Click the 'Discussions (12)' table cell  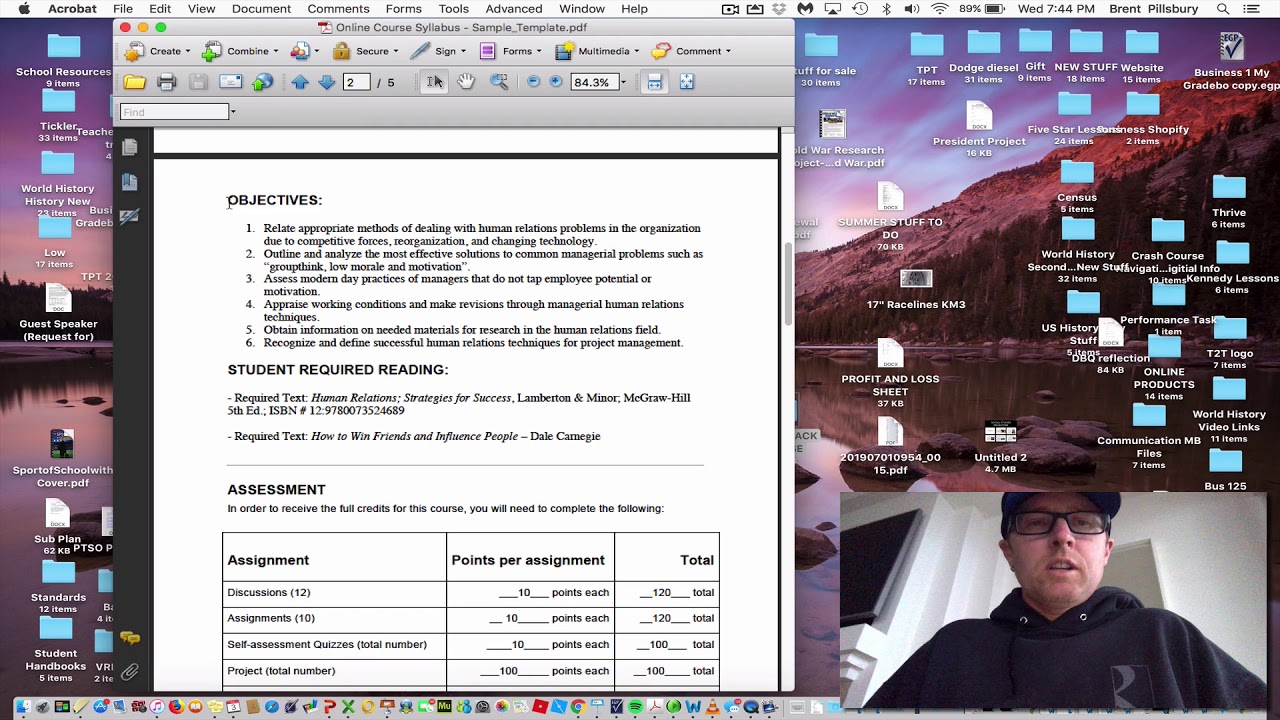[334, 592]
